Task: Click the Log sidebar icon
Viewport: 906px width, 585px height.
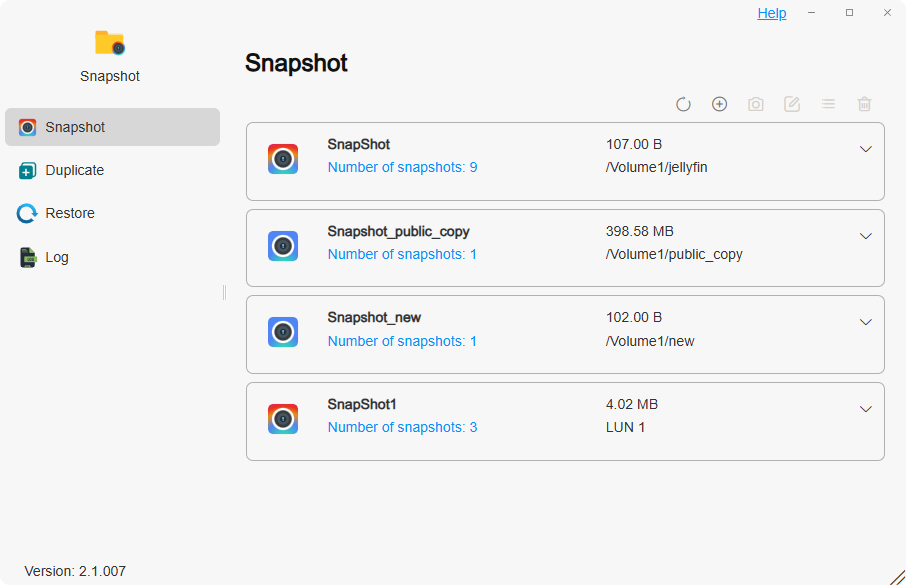Action: 27,257
